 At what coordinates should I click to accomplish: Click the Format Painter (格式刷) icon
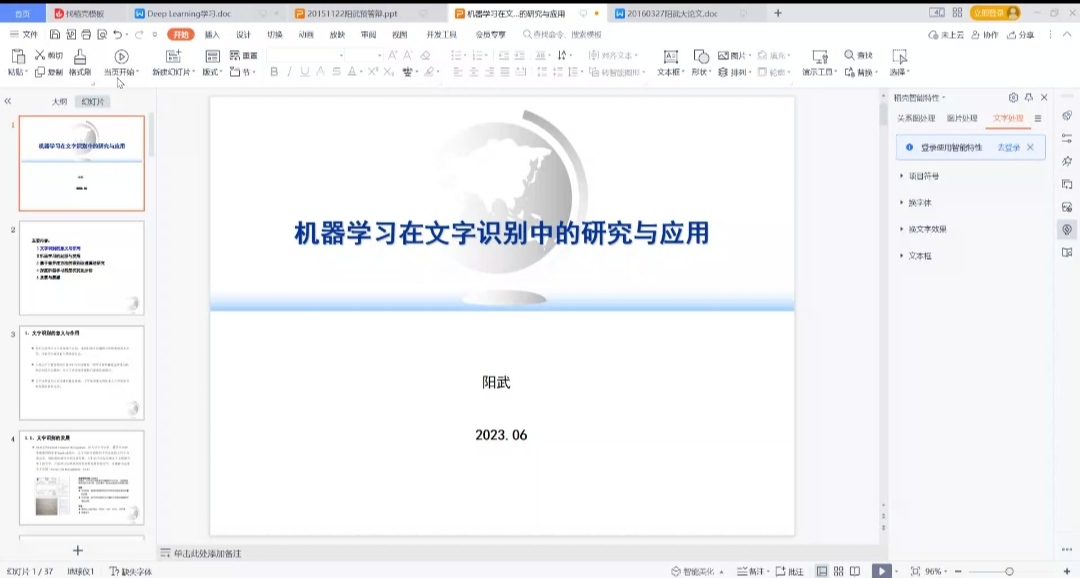[x=80, y=57]
